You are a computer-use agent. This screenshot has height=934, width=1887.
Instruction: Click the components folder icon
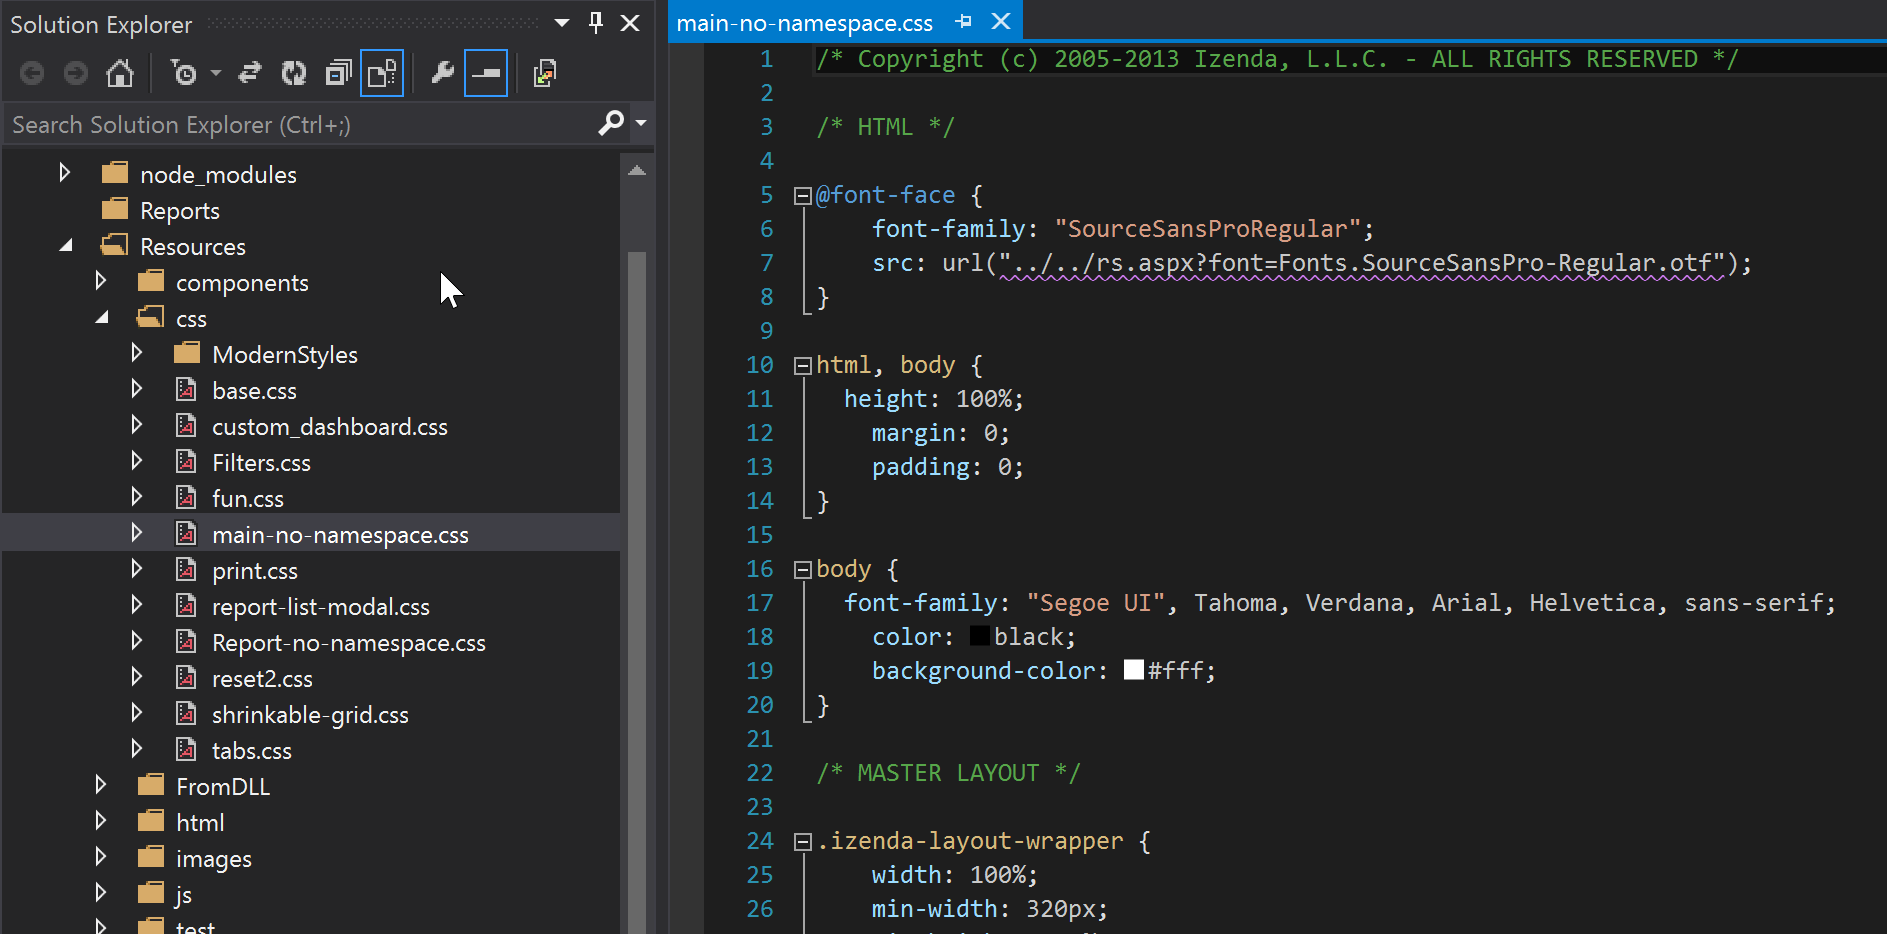coord(151,282)
